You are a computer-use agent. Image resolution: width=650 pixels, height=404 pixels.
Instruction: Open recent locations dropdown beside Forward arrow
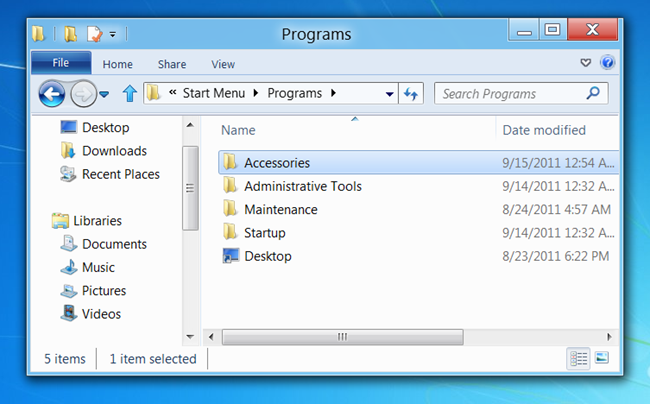(104, 94)
